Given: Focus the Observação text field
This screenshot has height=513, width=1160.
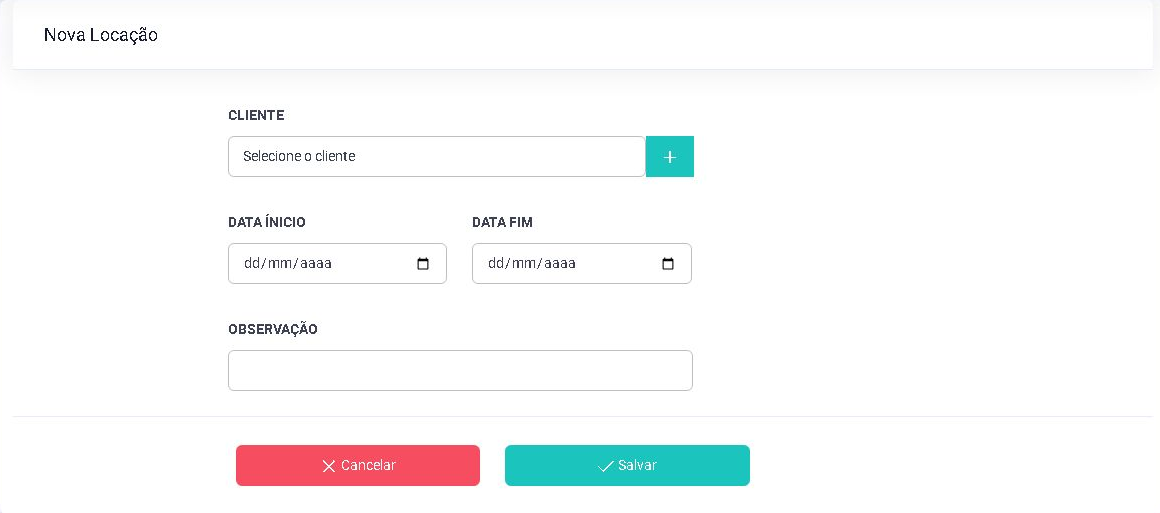Looking at the screenshot, I should coord(460,370).
